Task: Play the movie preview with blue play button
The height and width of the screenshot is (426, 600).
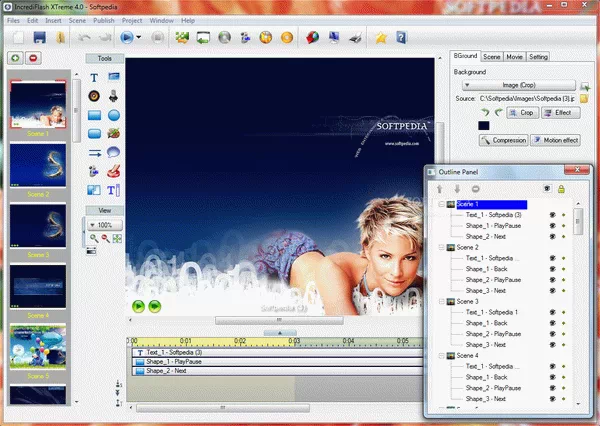Action: tap(127, 38)
